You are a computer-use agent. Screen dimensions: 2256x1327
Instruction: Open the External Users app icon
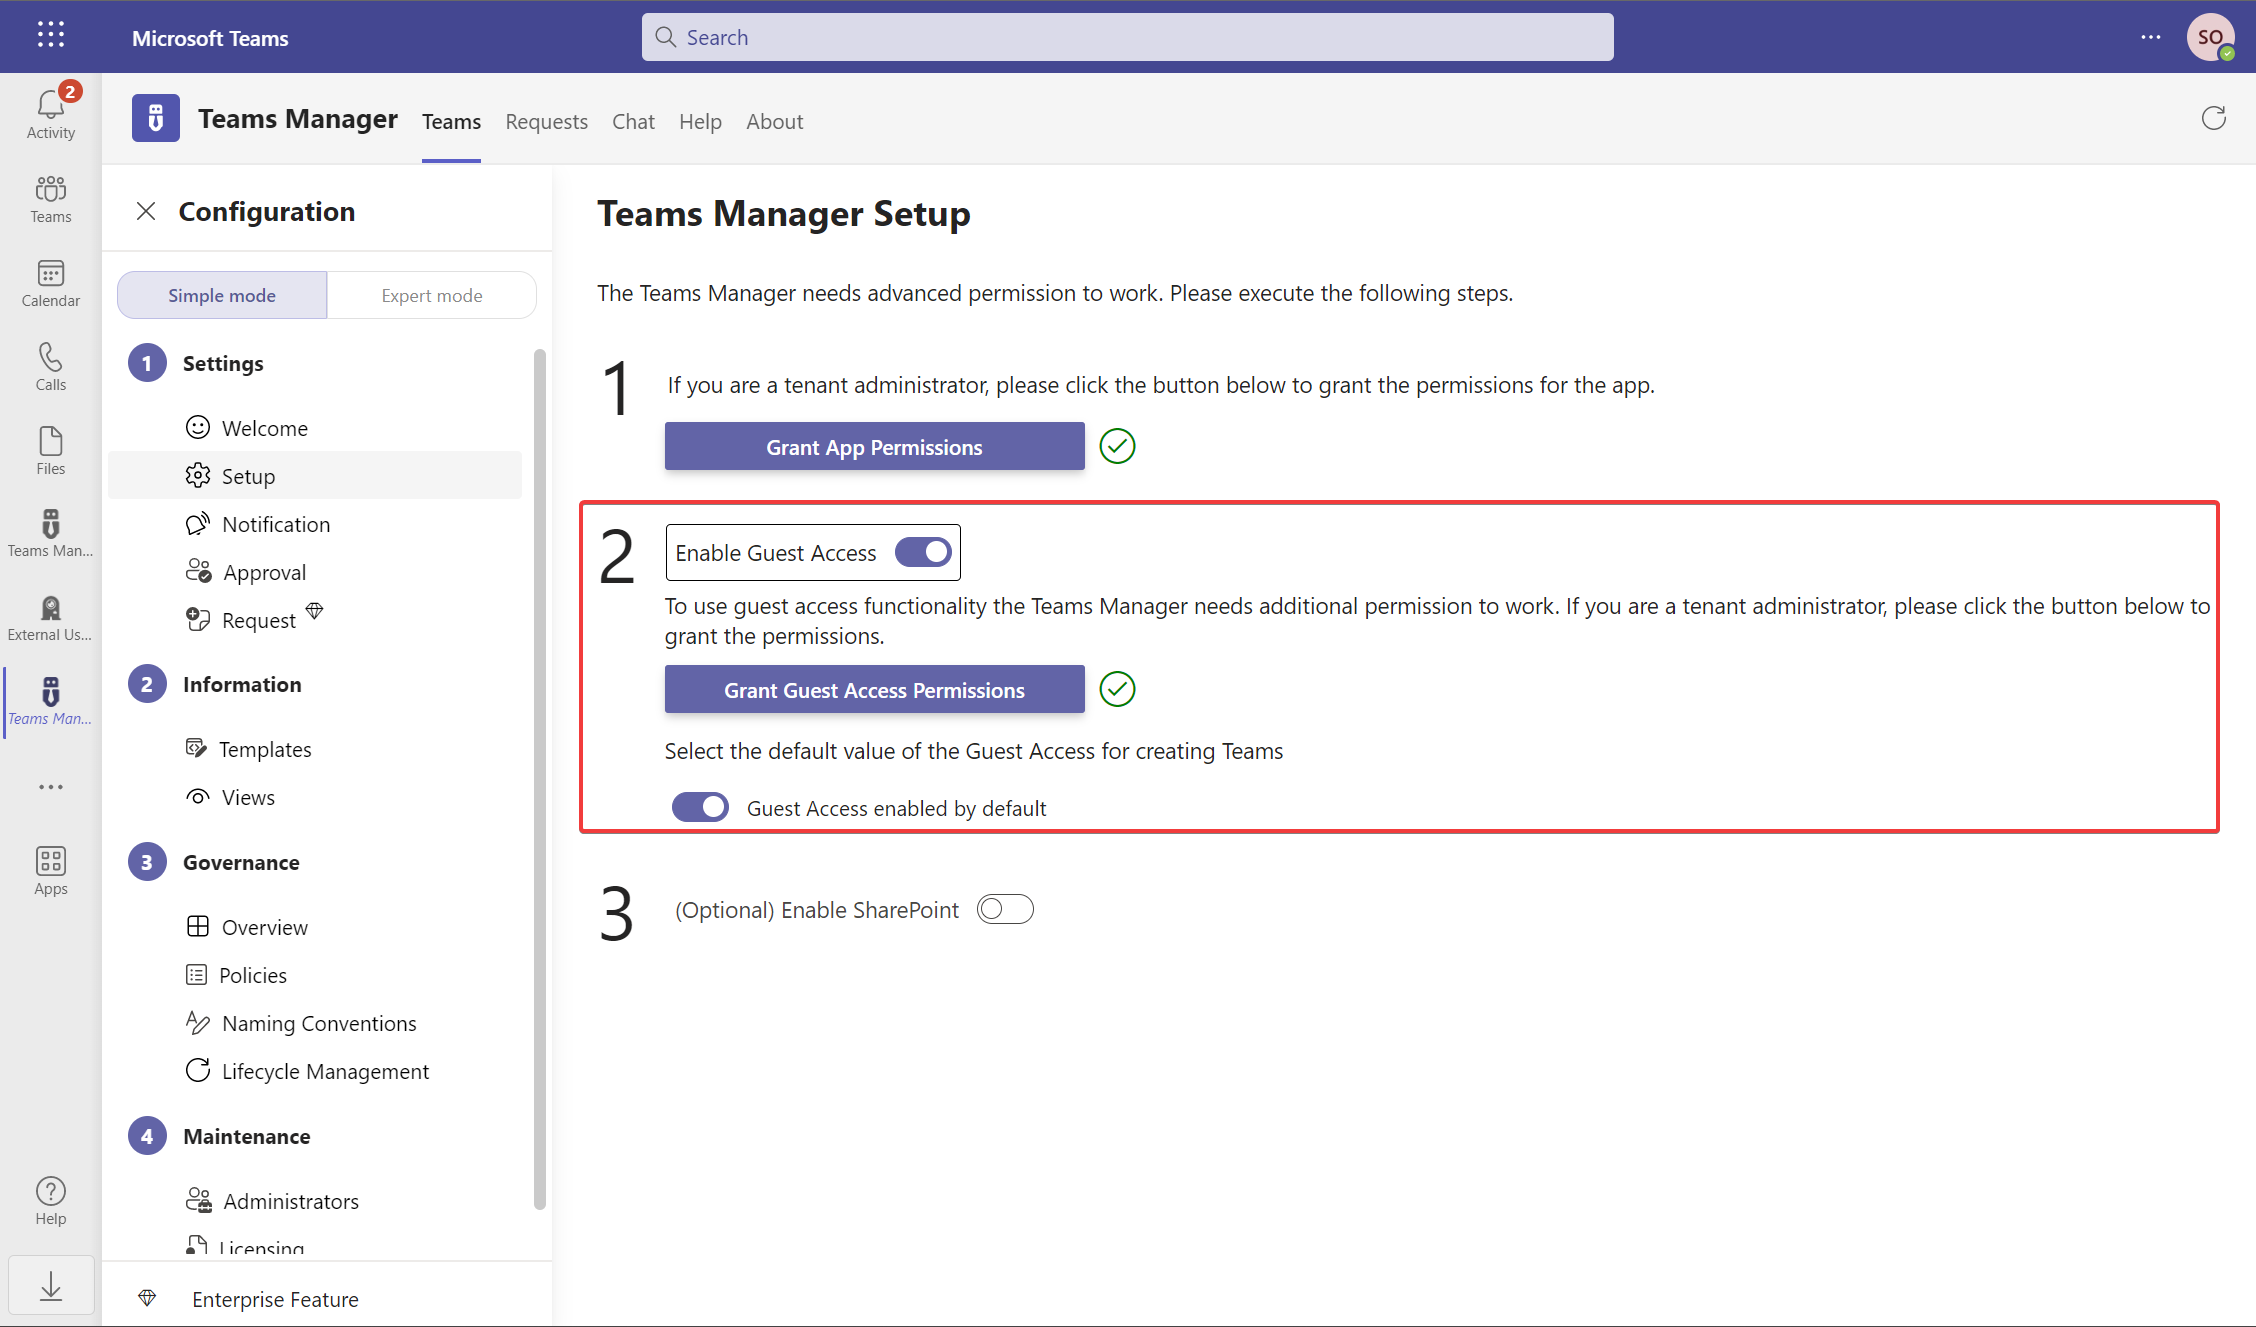(x=51, y=617)
